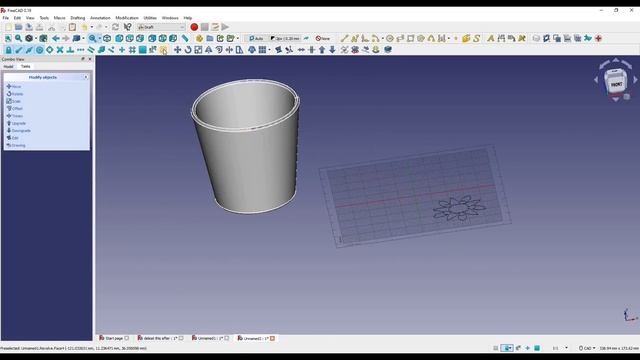Expand the arc tools dropdown arrow
This screenshot has width=640, height=360.
pos(382,38)
